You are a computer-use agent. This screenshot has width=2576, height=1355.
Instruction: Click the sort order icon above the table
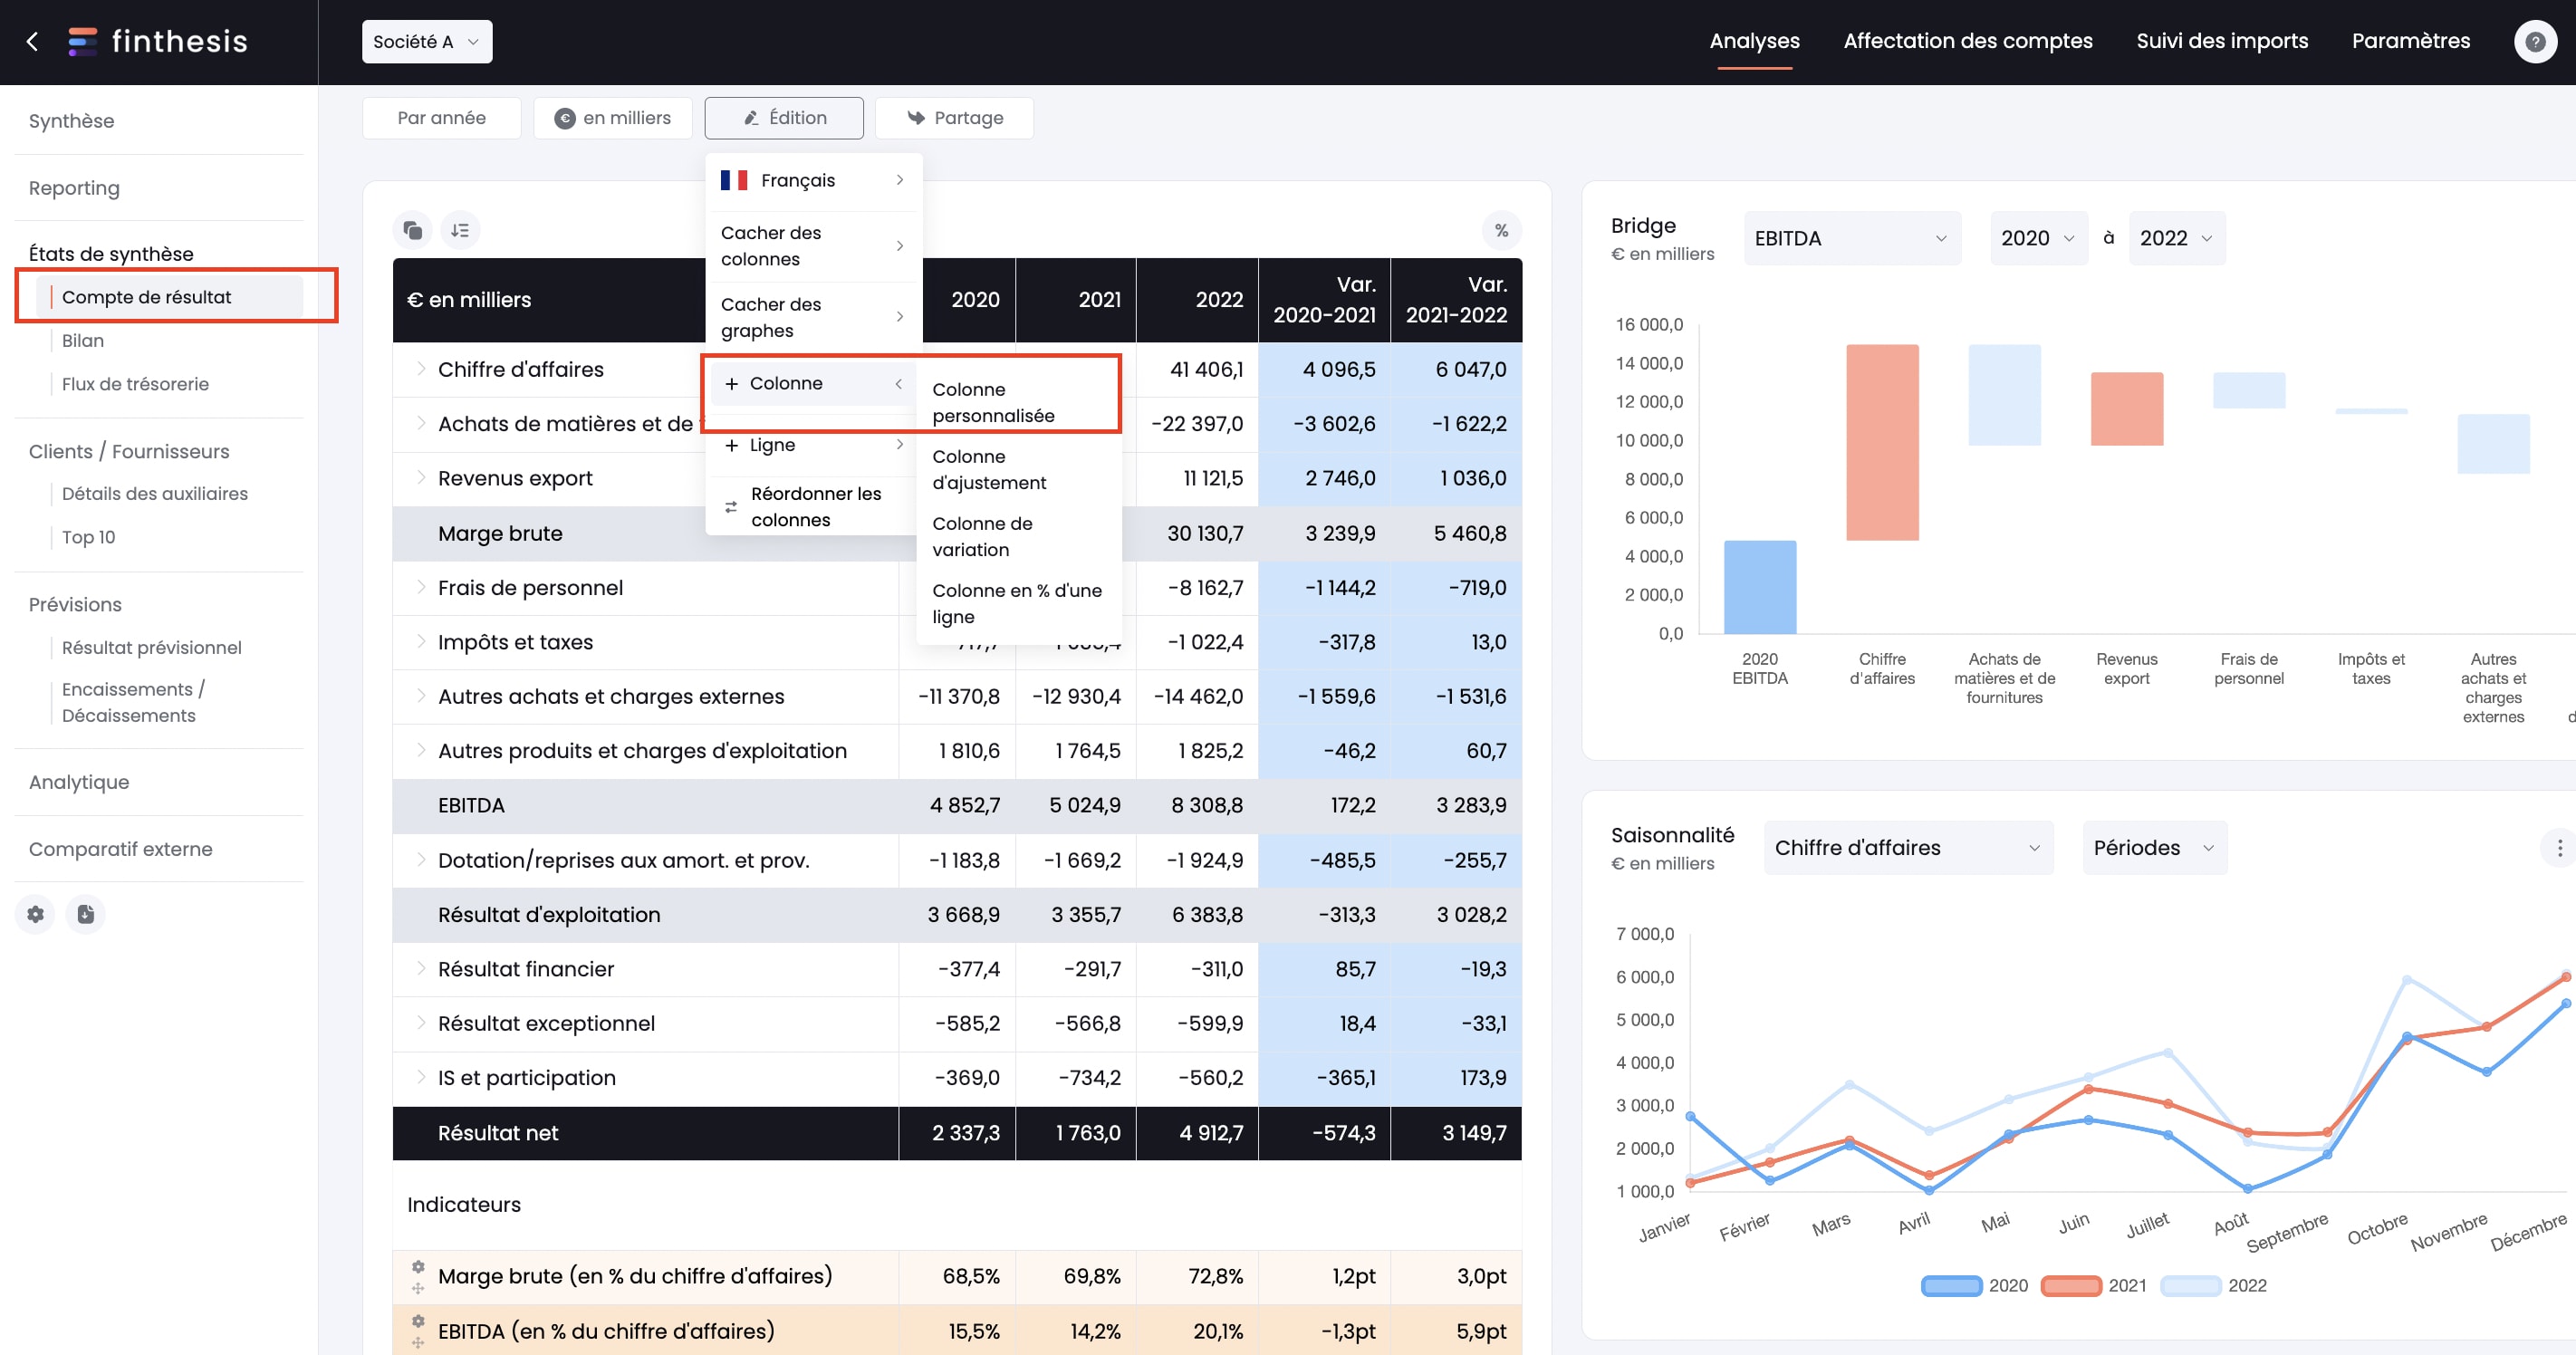[460, 230]
